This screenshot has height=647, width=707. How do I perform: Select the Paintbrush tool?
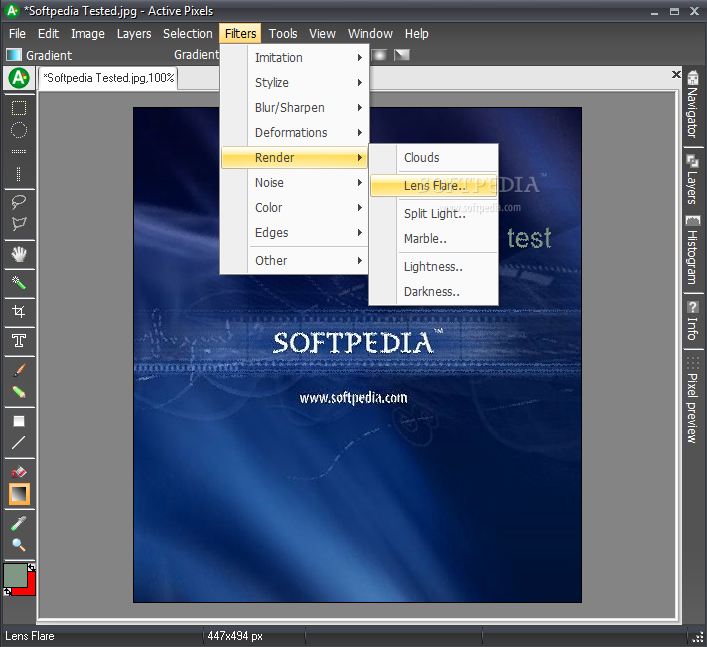pyautogui.click(x=18, y=370)
